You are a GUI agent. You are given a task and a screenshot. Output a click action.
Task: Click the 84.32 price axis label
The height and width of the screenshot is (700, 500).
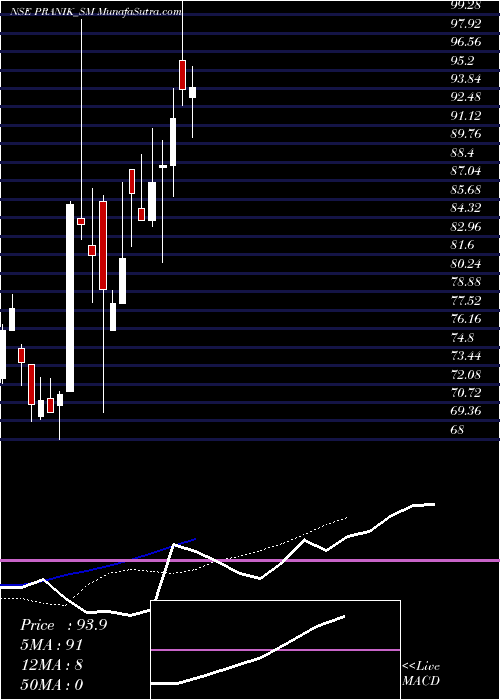(466, 208)
